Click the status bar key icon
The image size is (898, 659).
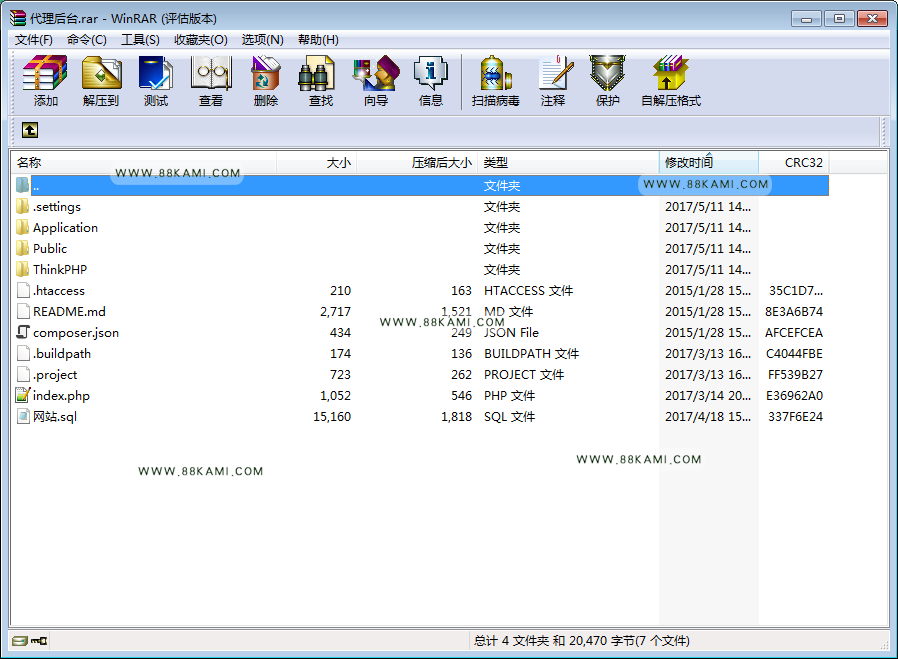click(40, 641)
